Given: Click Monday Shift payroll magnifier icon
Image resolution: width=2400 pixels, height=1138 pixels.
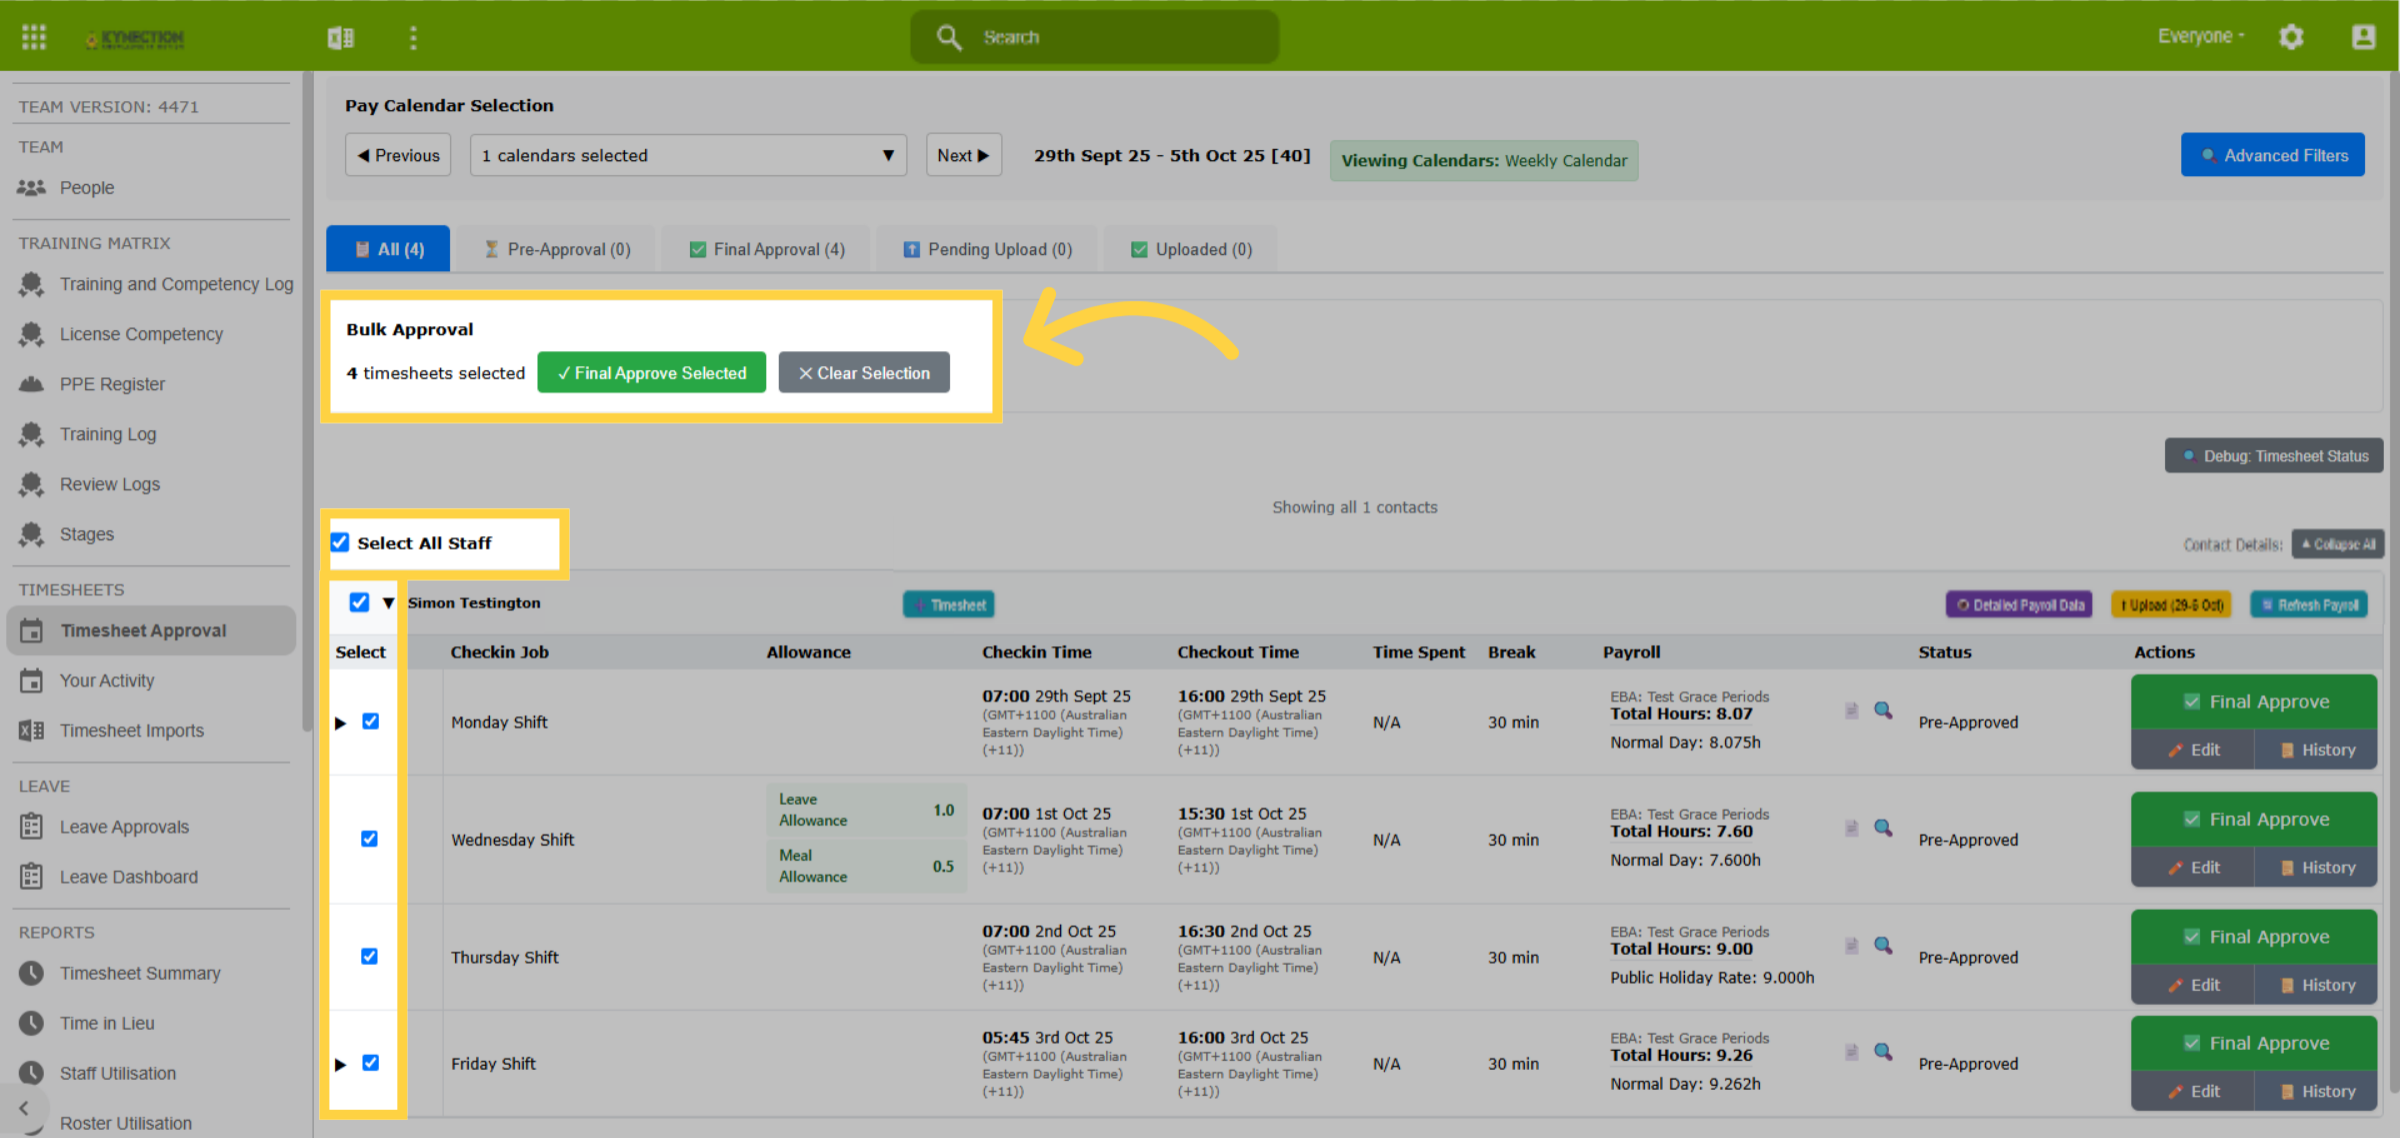Looking at the screenshot, I should click(x=1883, y=710).
